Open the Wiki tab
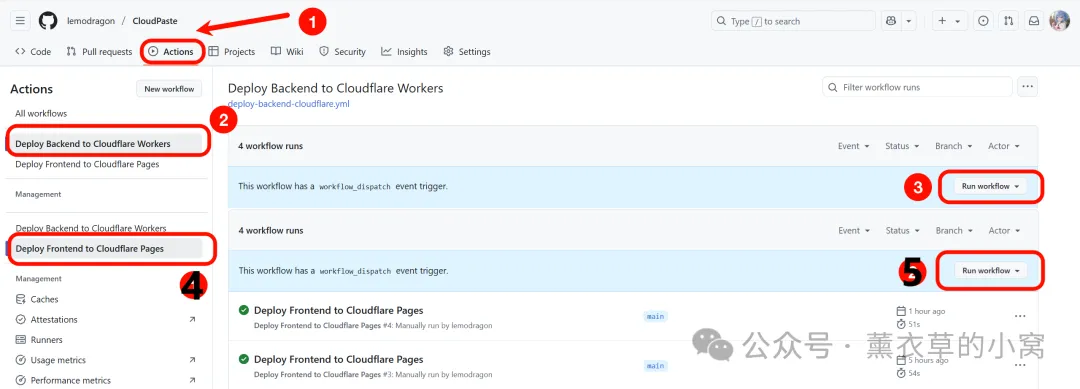1080x389 pixels. click(287, 52)
